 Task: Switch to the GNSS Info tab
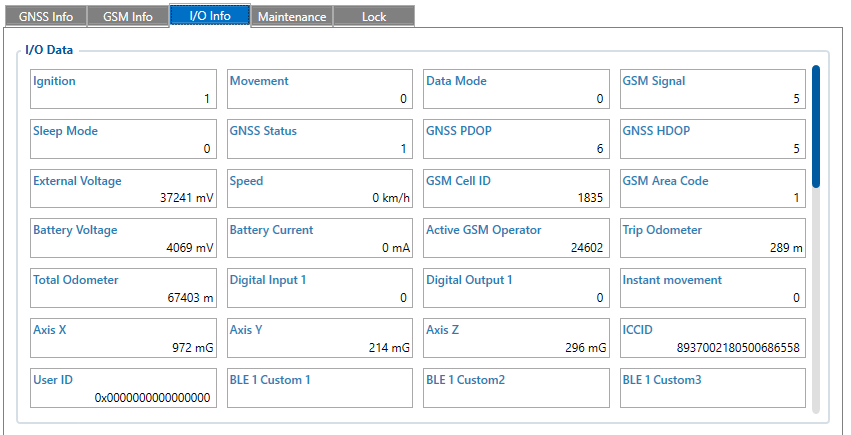[45, 17]
